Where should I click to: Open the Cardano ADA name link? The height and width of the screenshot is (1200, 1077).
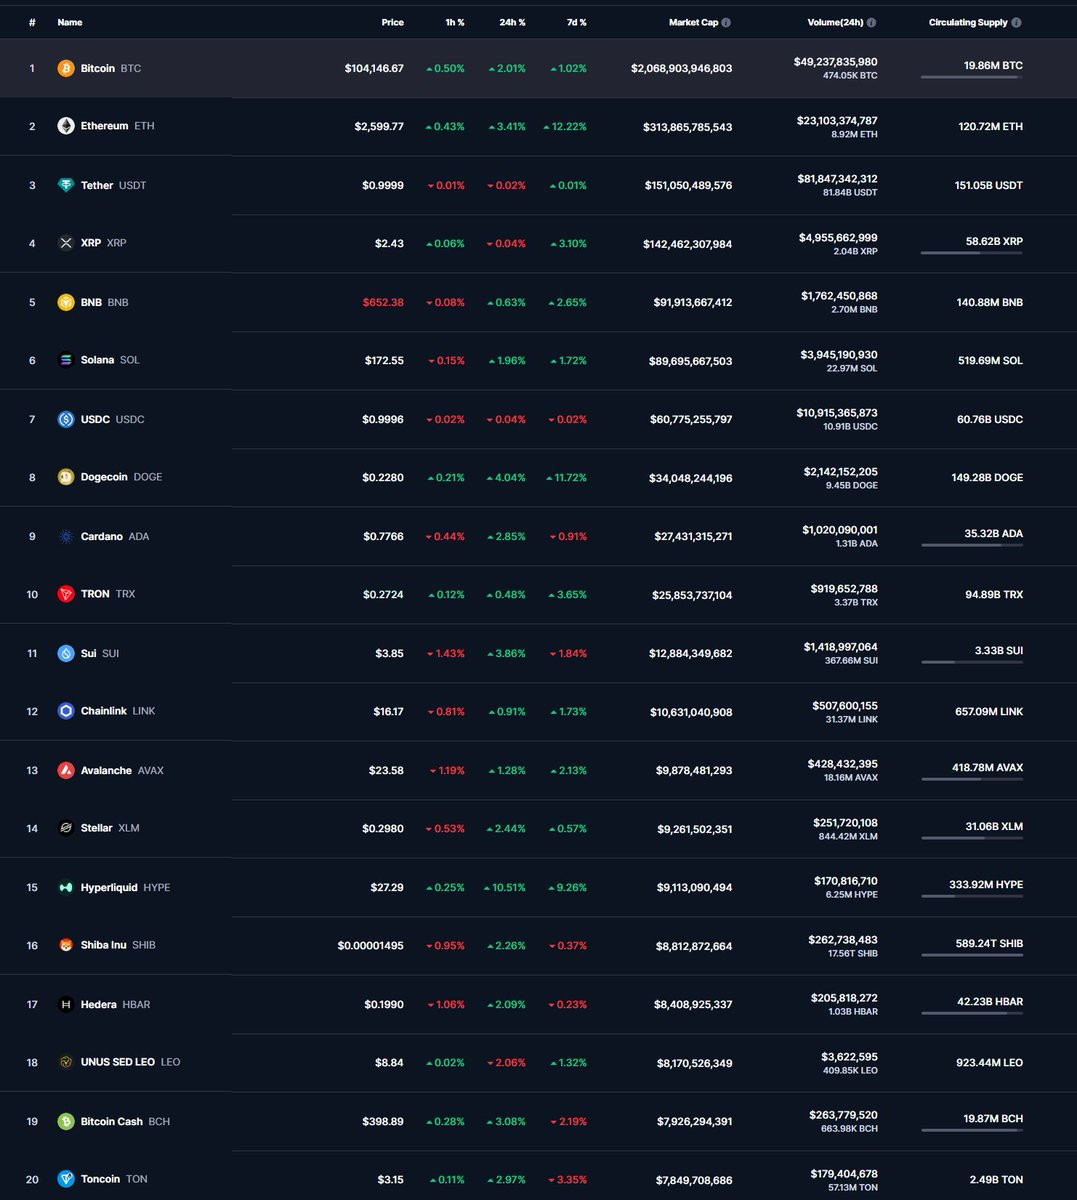point(115,536)
